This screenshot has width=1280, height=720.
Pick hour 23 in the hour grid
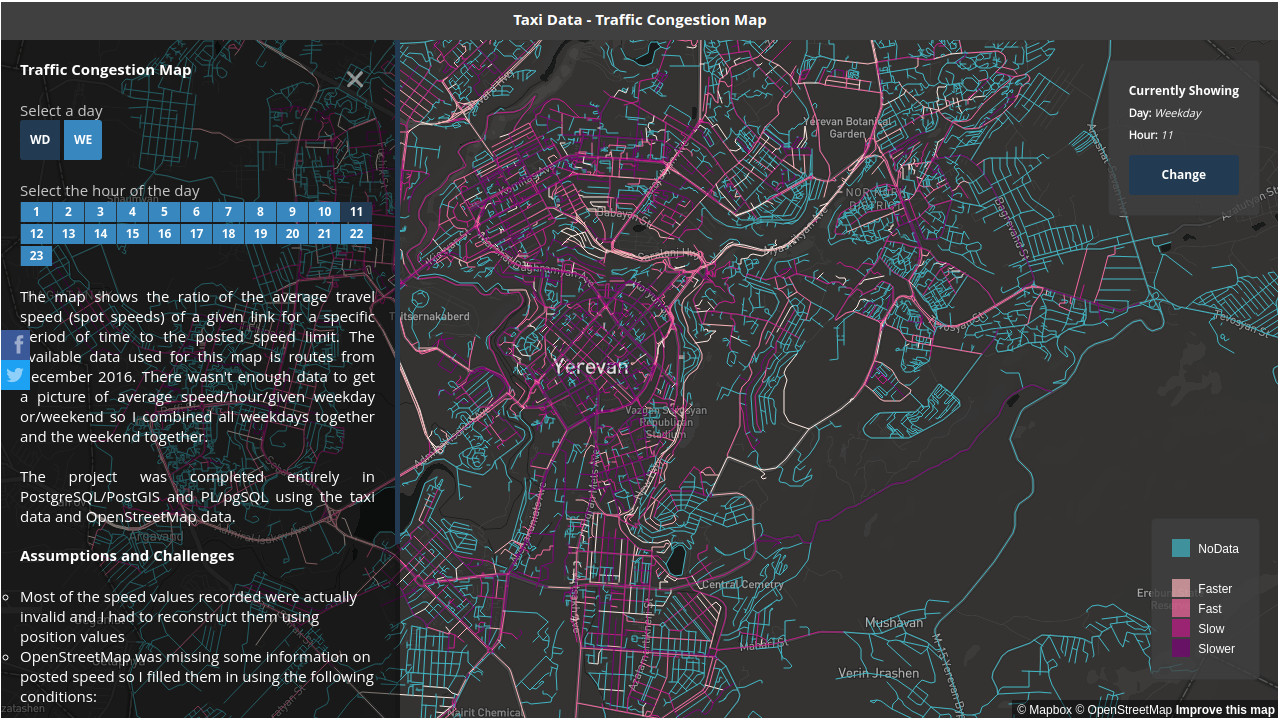coord(36,256)
